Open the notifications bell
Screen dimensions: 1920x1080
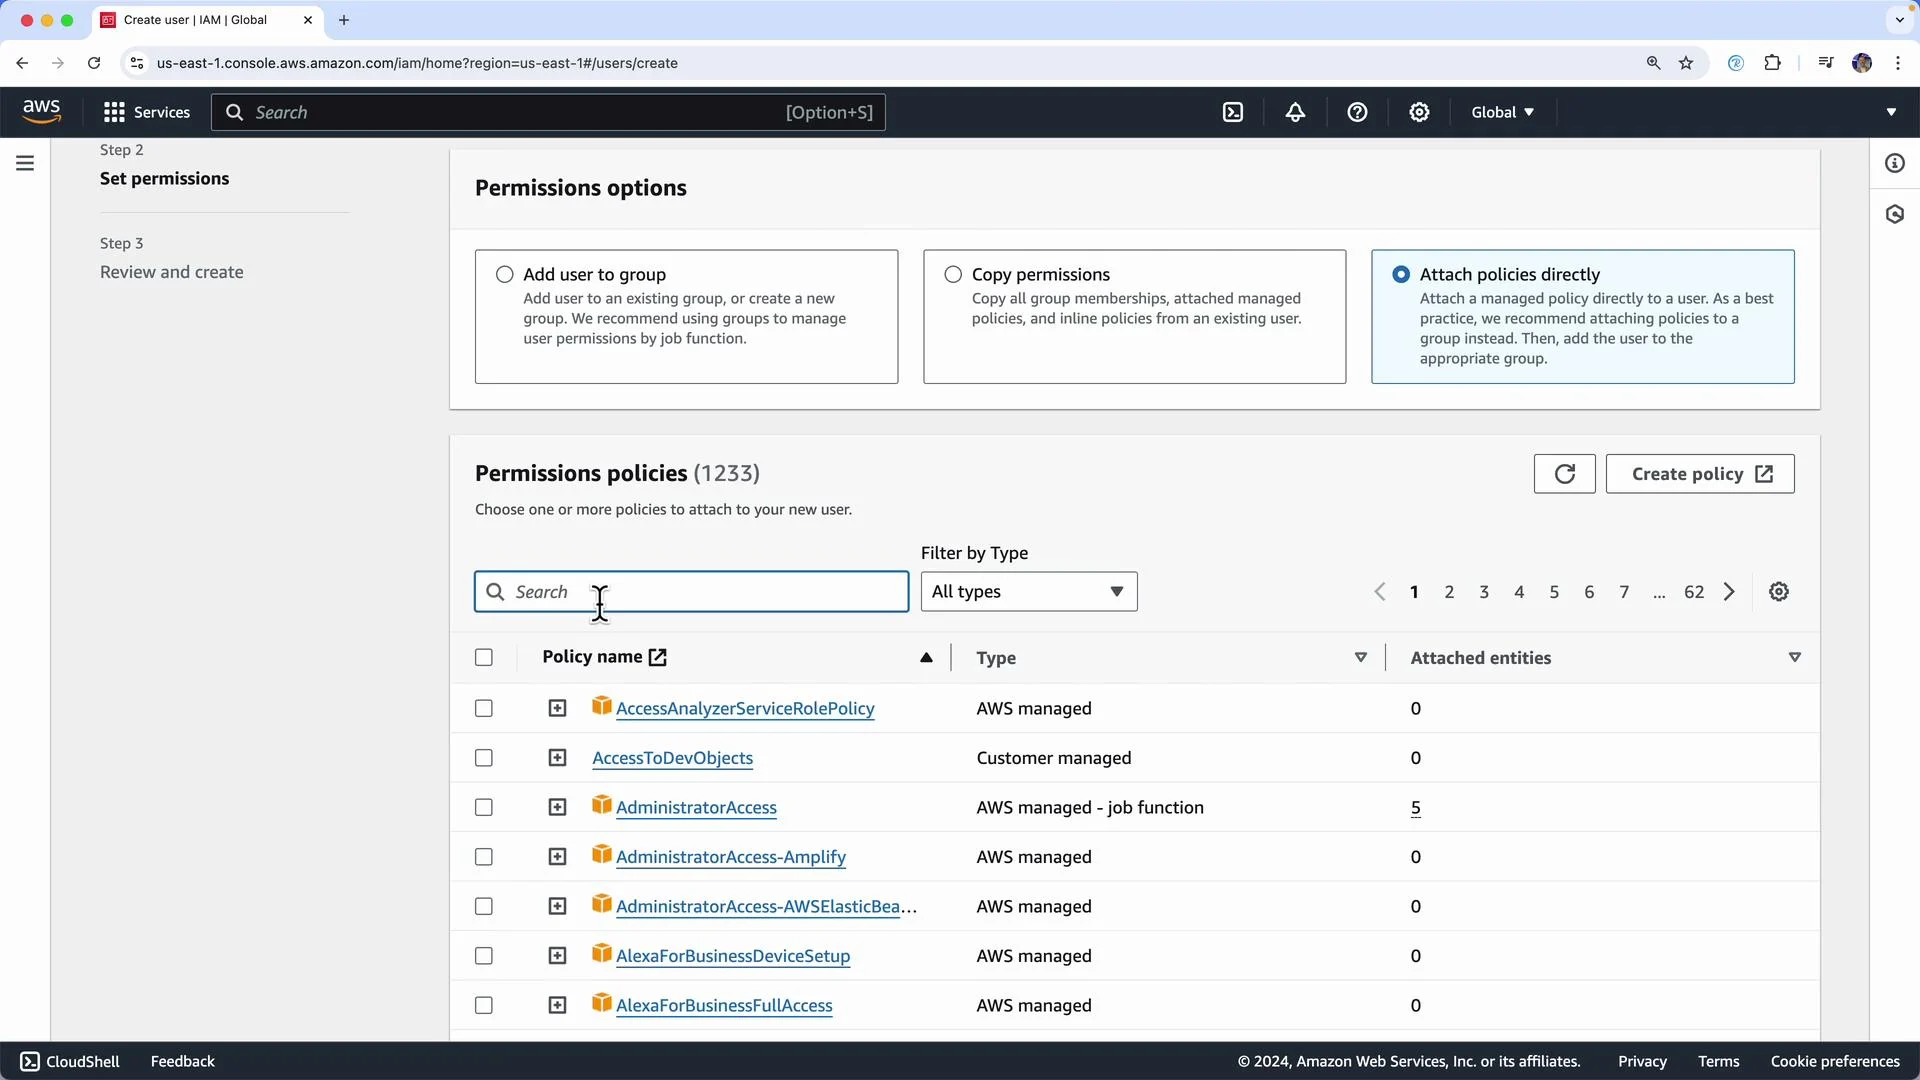[1295, 112]
